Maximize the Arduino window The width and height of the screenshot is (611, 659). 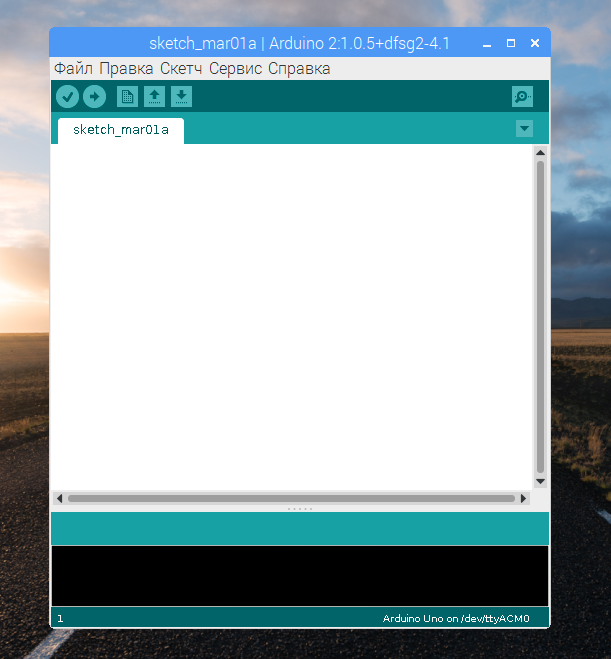coord(511,43)
